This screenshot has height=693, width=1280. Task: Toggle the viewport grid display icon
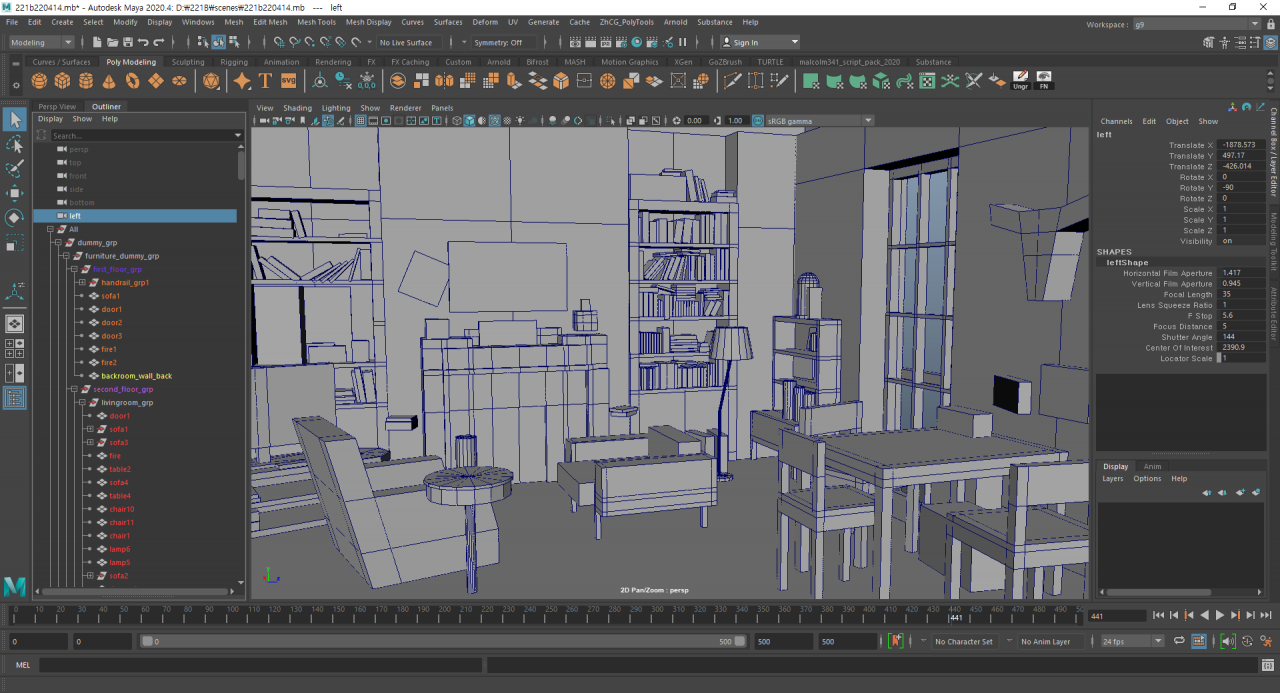coord(360,121)
